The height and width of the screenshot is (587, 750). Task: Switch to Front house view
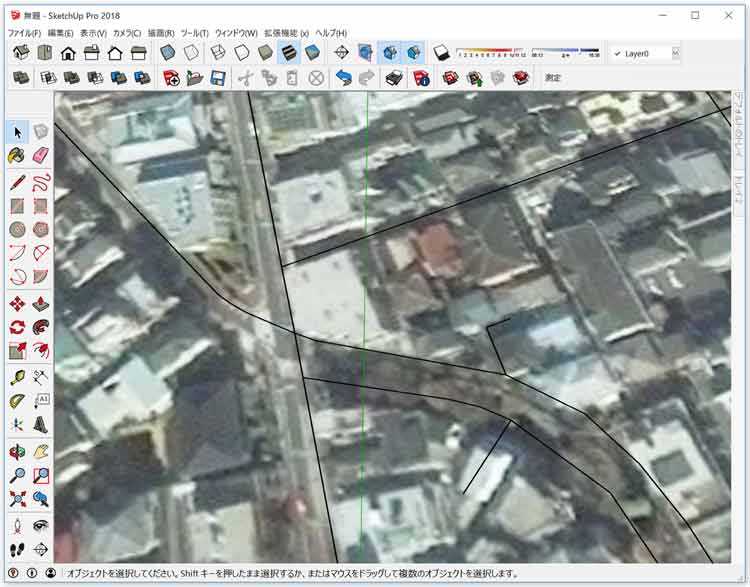(x=68, y=53)
